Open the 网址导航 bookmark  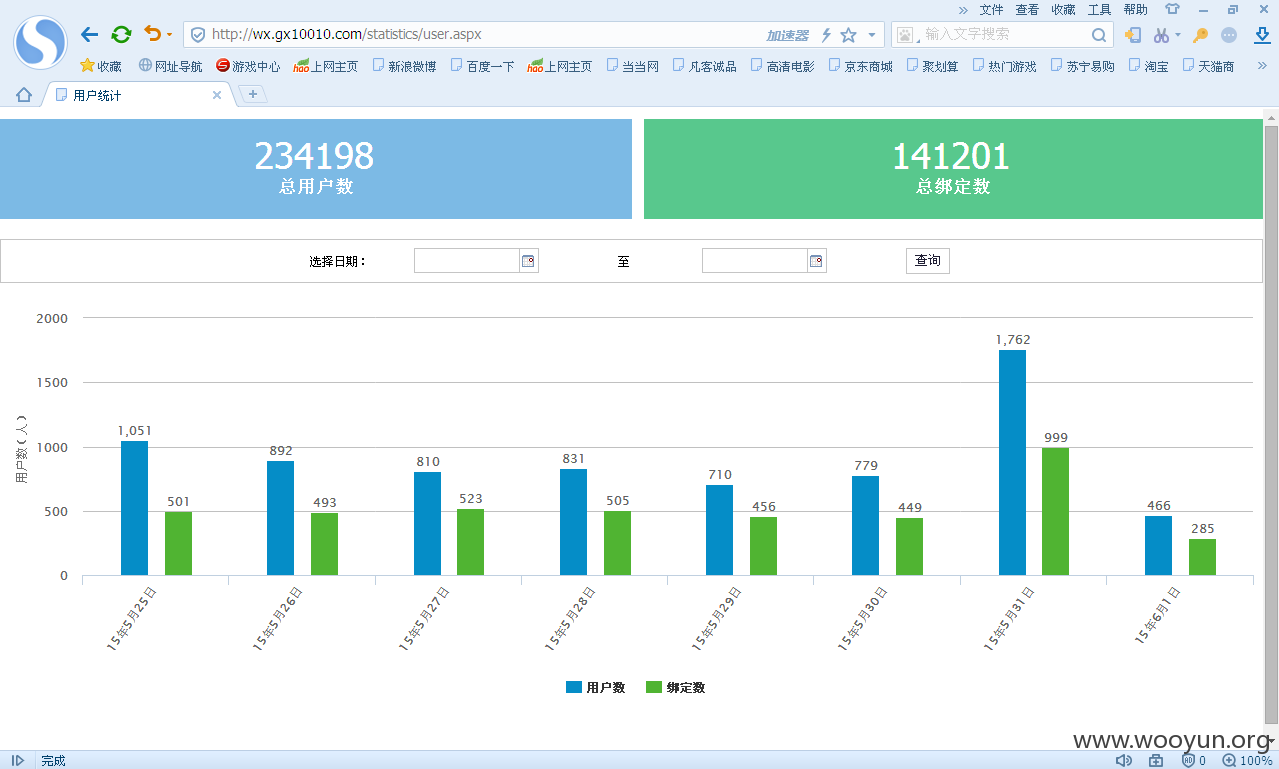pyautogui.click(x=170, y=66)
